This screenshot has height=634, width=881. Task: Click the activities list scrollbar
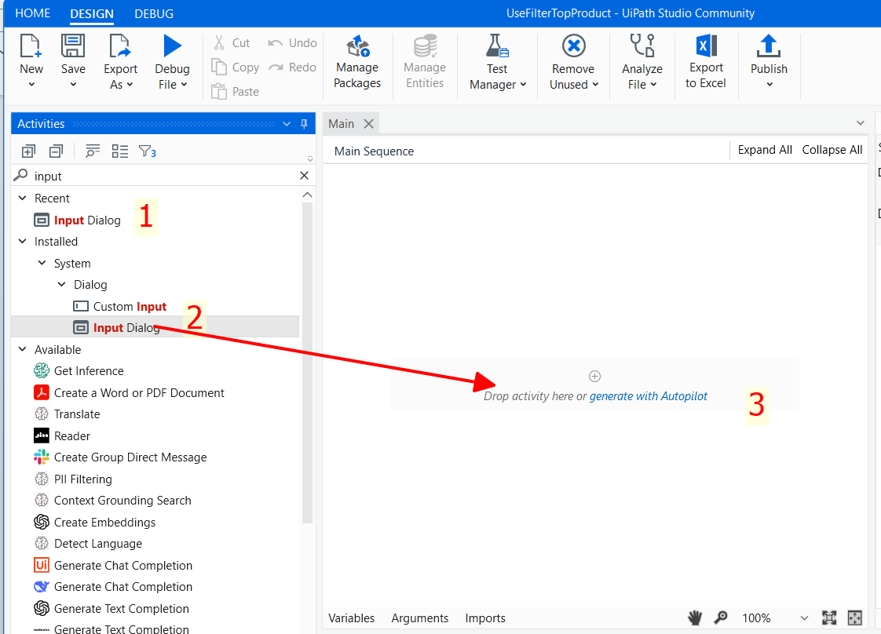307,363
